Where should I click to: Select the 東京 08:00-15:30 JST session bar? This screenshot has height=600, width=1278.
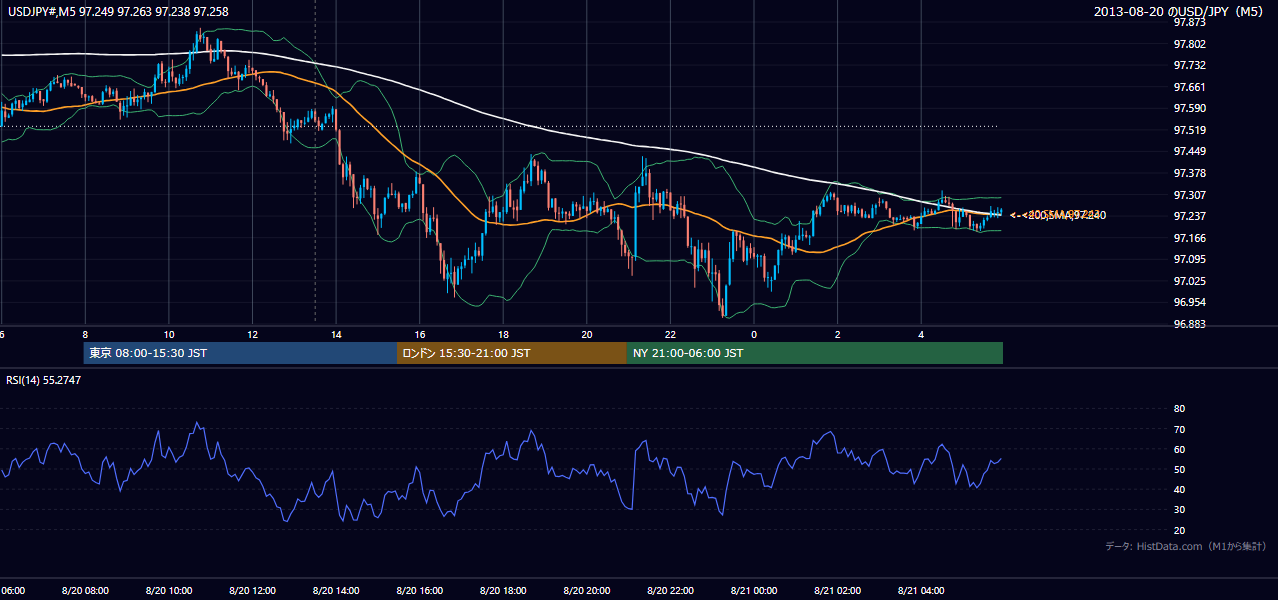tap(240, 353)
